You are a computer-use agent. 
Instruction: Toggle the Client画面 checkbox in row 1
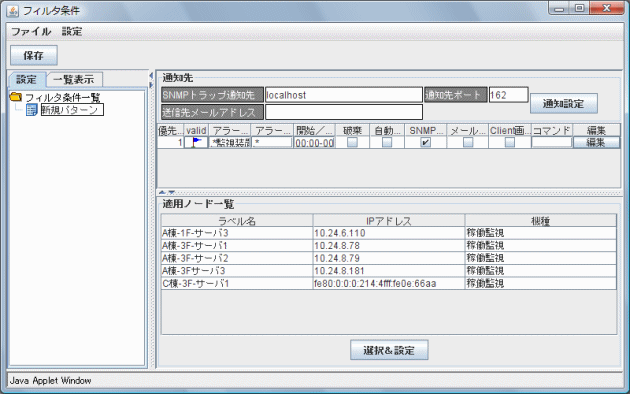point(510,142)
